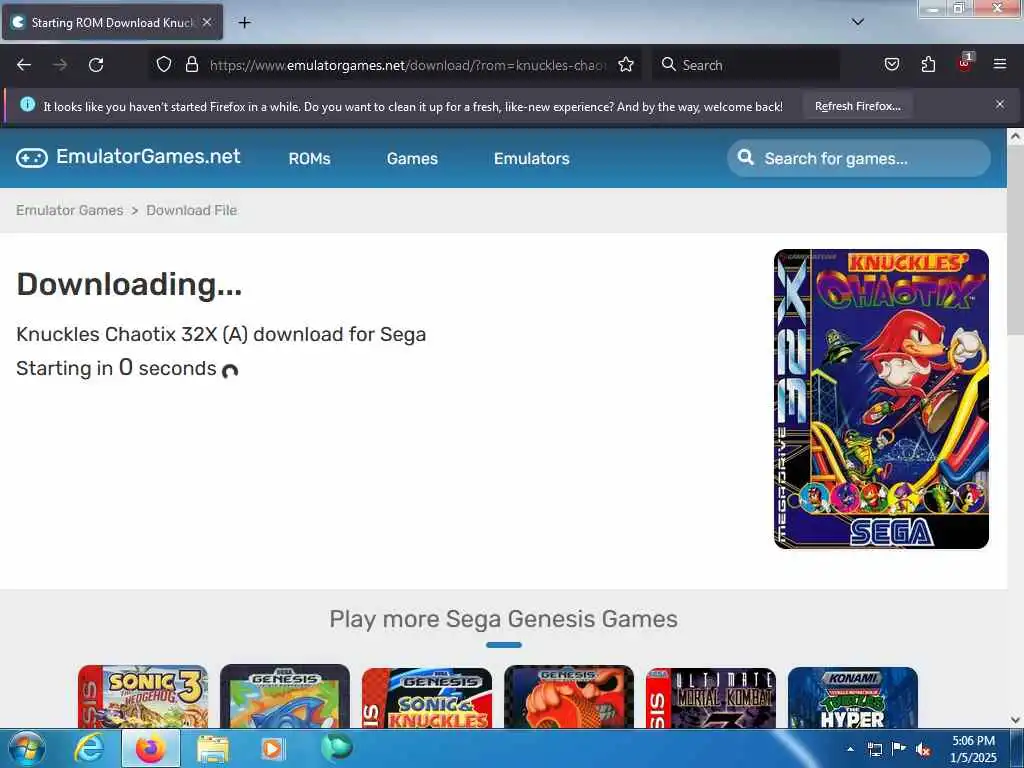This screenshot has width=1024, height=768.
Task: Click the scrollbar down arrow
Action: [x=1015, y=720]
